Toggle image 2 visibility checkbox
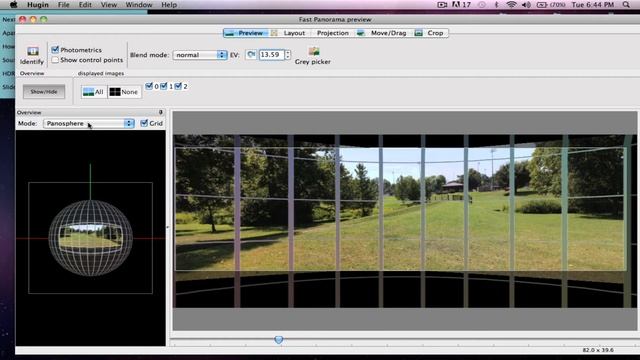Image resolution: width=640 pixels, height=360 pixels. coord(178,86)
